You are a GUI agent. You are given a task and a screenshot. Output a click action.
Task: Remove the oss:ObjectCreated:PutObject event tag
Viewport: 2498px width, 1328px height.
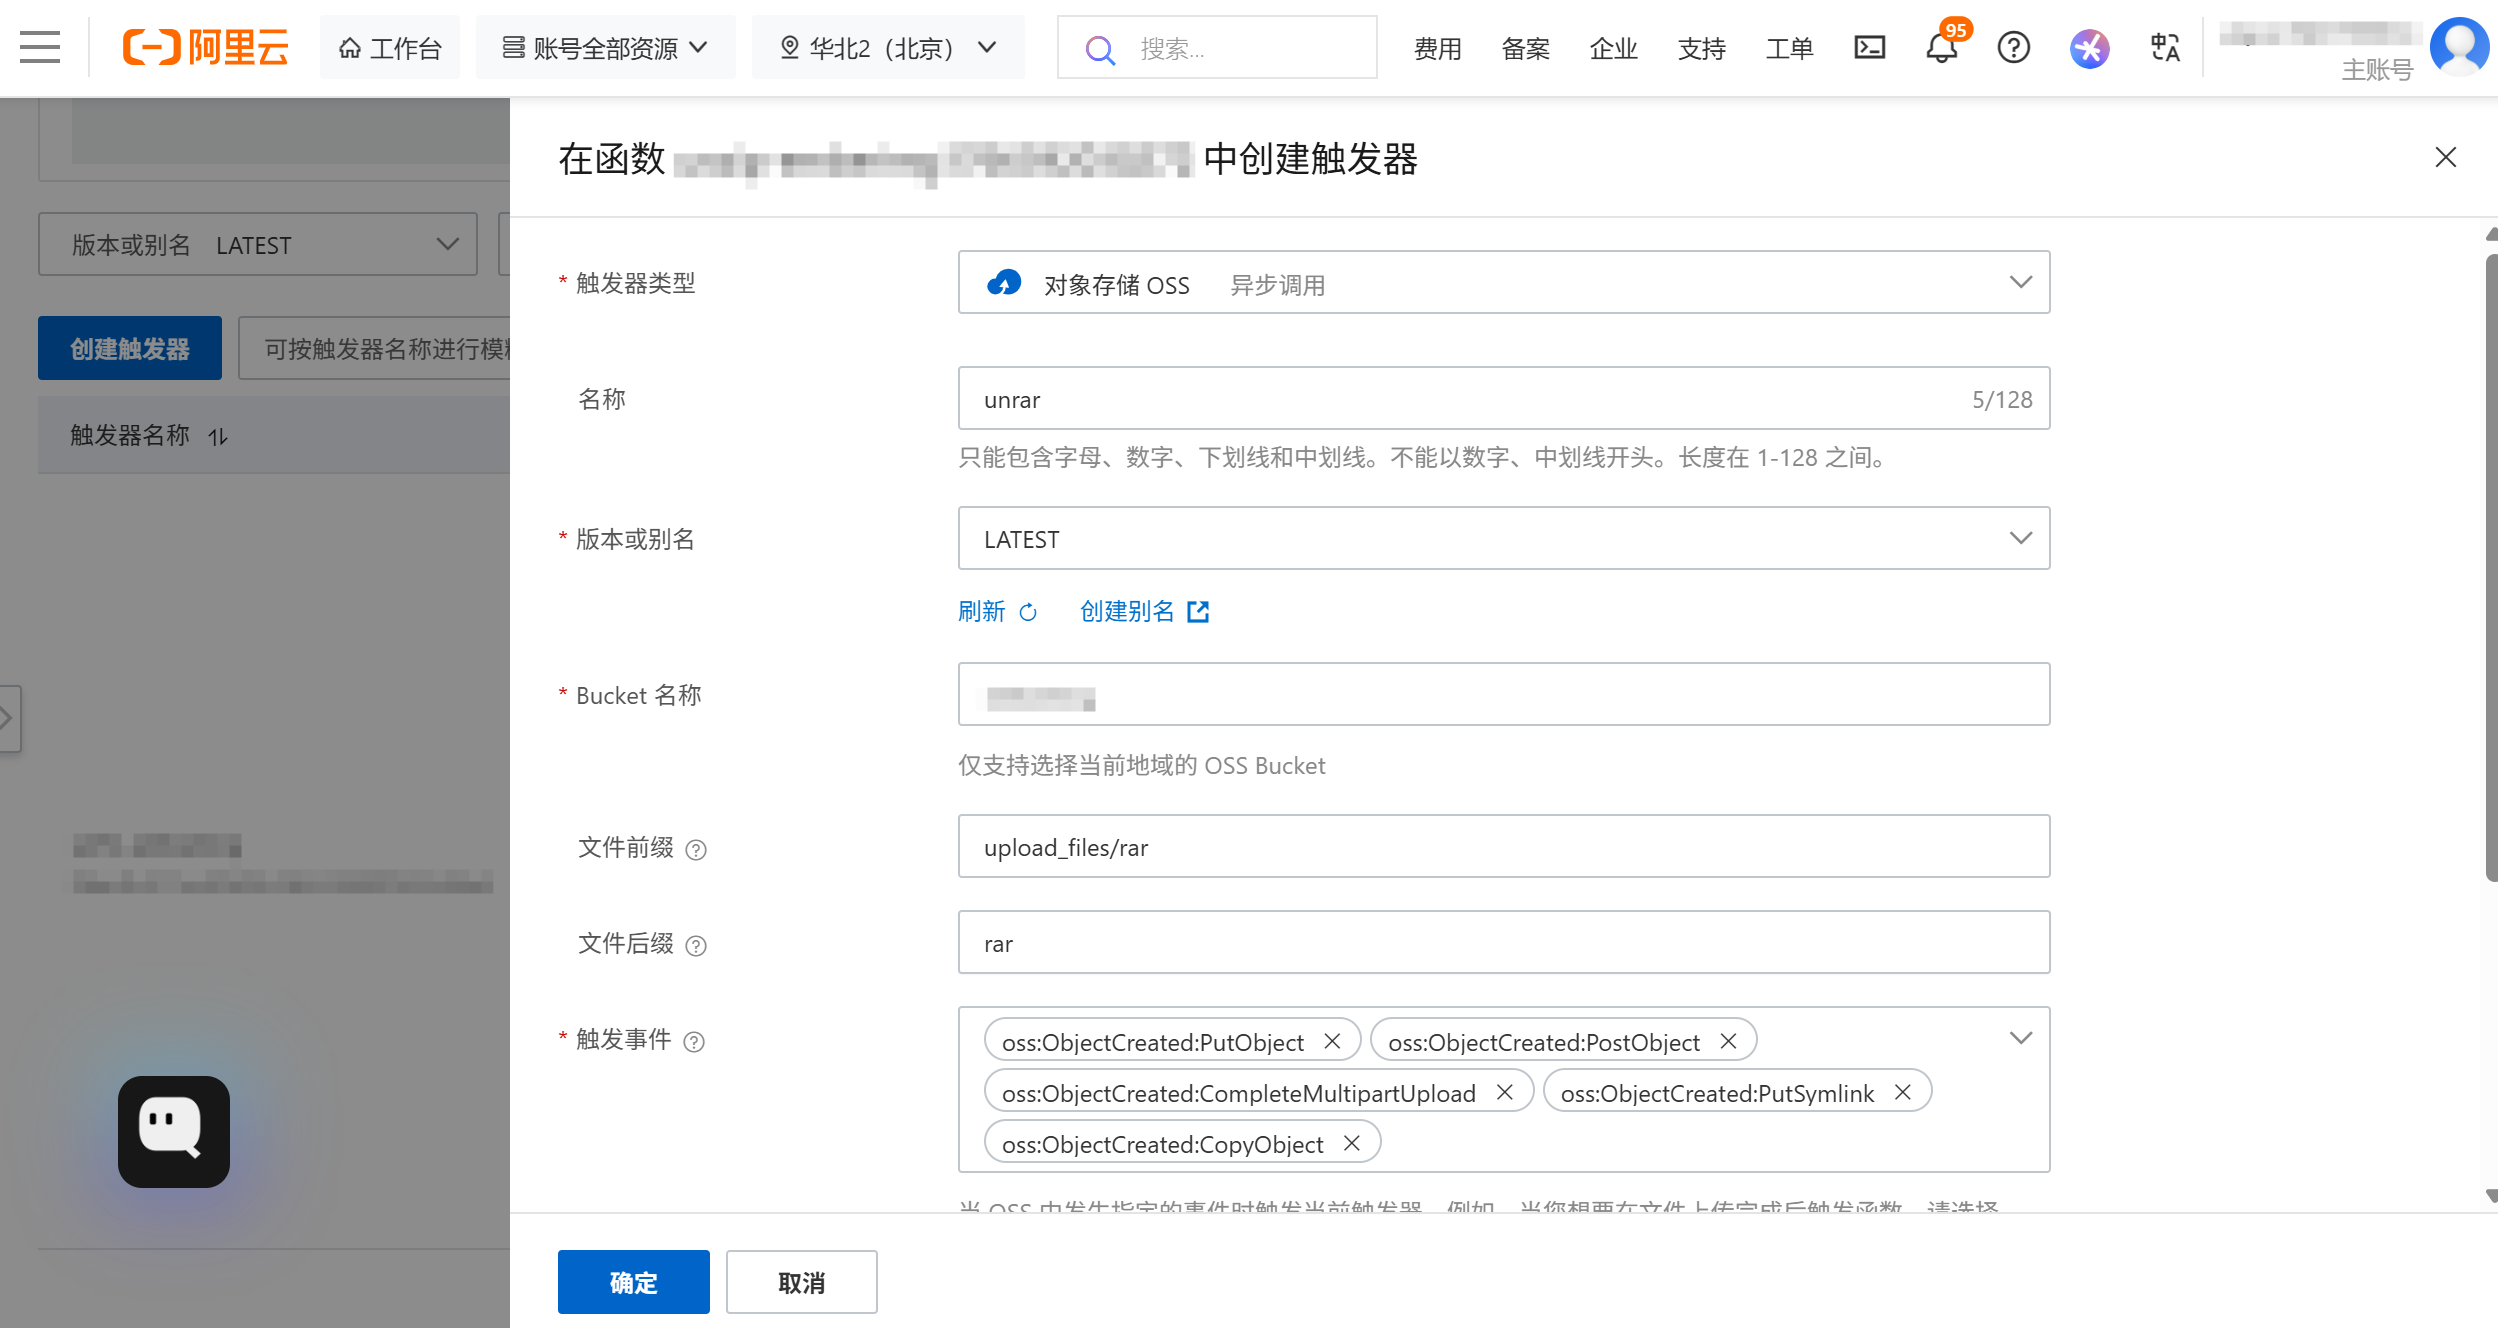click(1332, 1041)
